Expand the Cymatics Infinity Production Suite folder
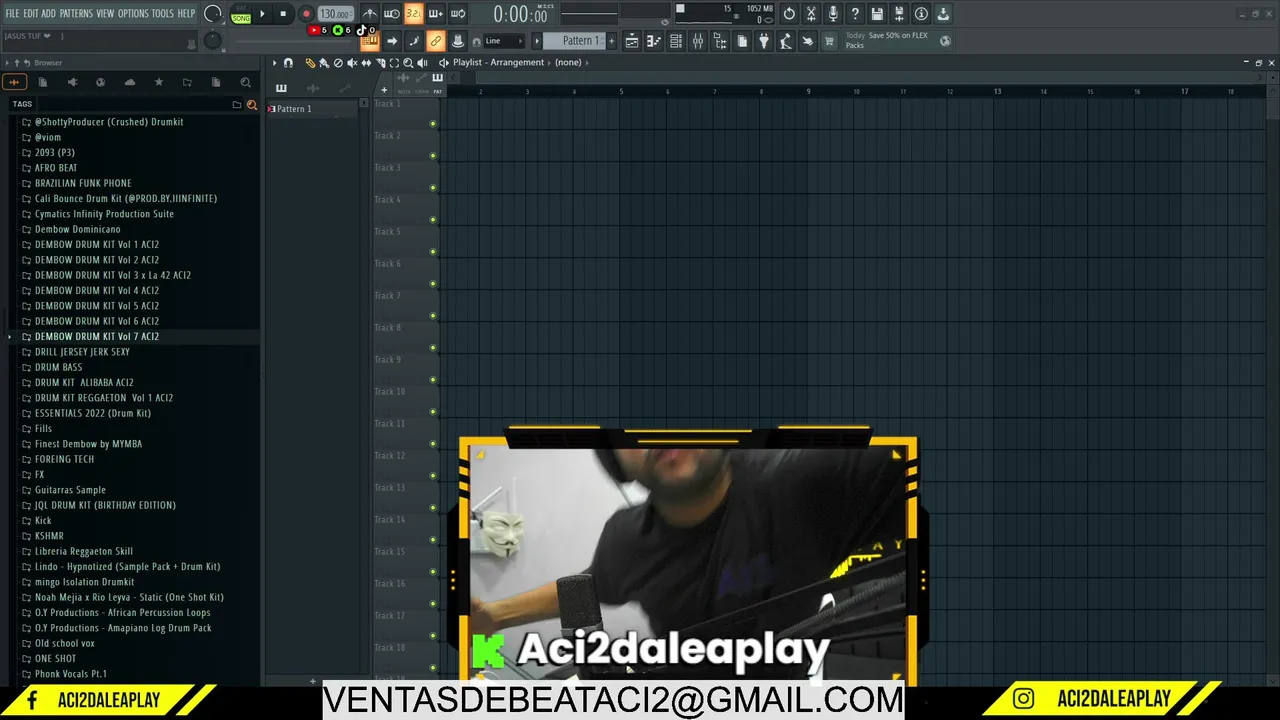This screenshot has height=720, width=1280. [x=104, y=214]
